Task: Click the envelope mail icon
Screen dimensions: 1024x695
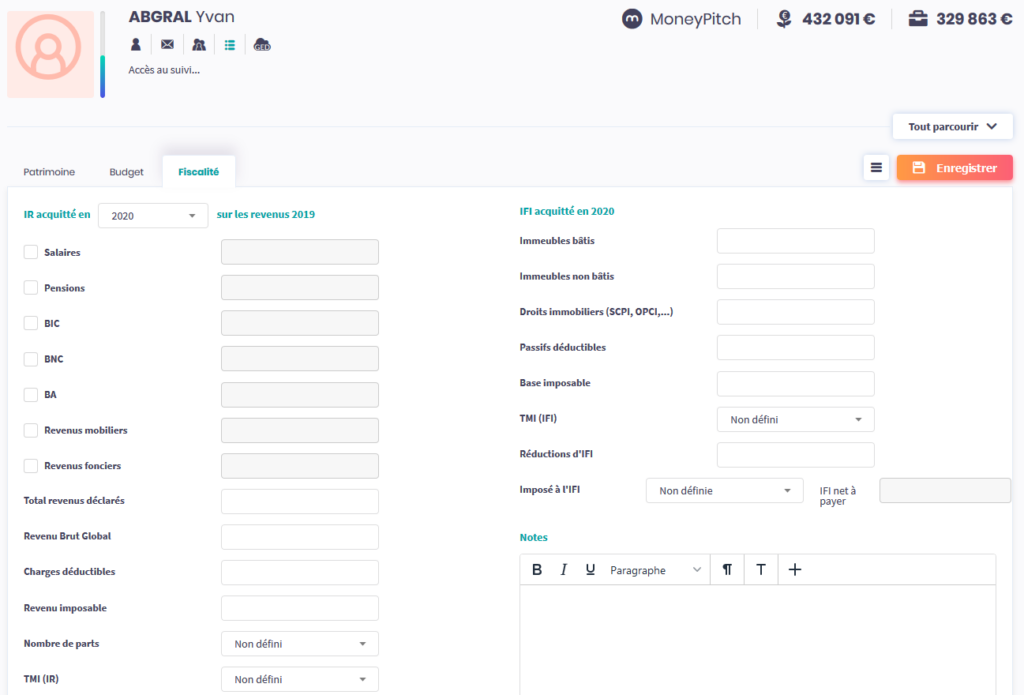Action: click(x=167, y=45)
